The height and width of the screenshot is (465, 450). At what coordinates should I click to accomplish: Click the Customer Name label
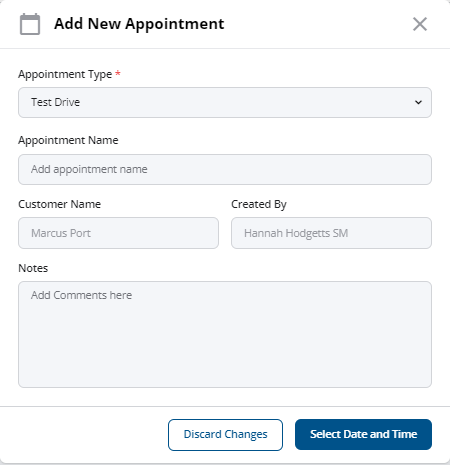click(x=59, y=204)
